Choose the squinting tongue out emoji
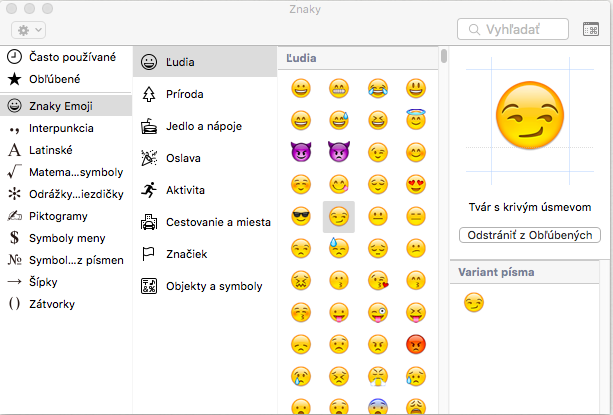613x415 pixels. pyautogui.click(x=416, y=312)
